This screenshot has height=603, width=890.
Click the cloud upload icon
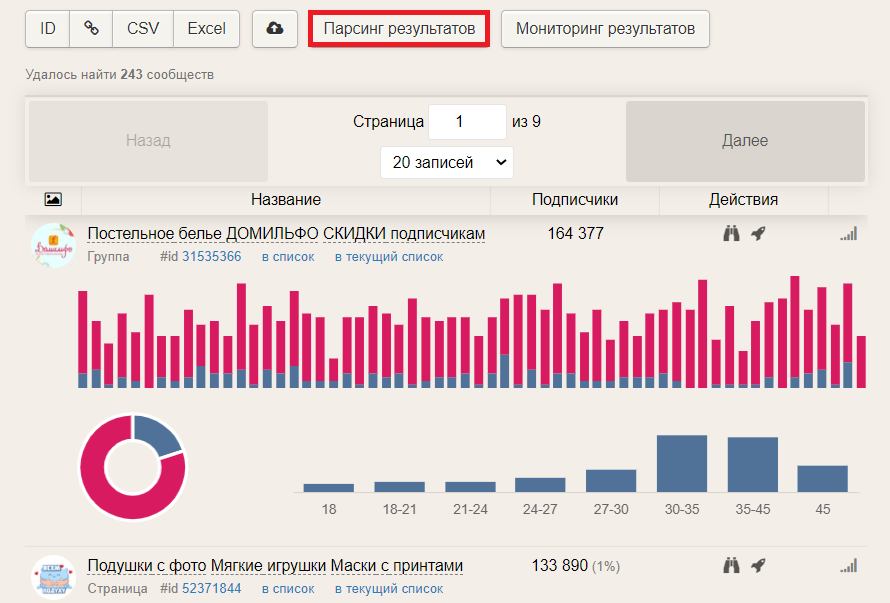(275, 29)
